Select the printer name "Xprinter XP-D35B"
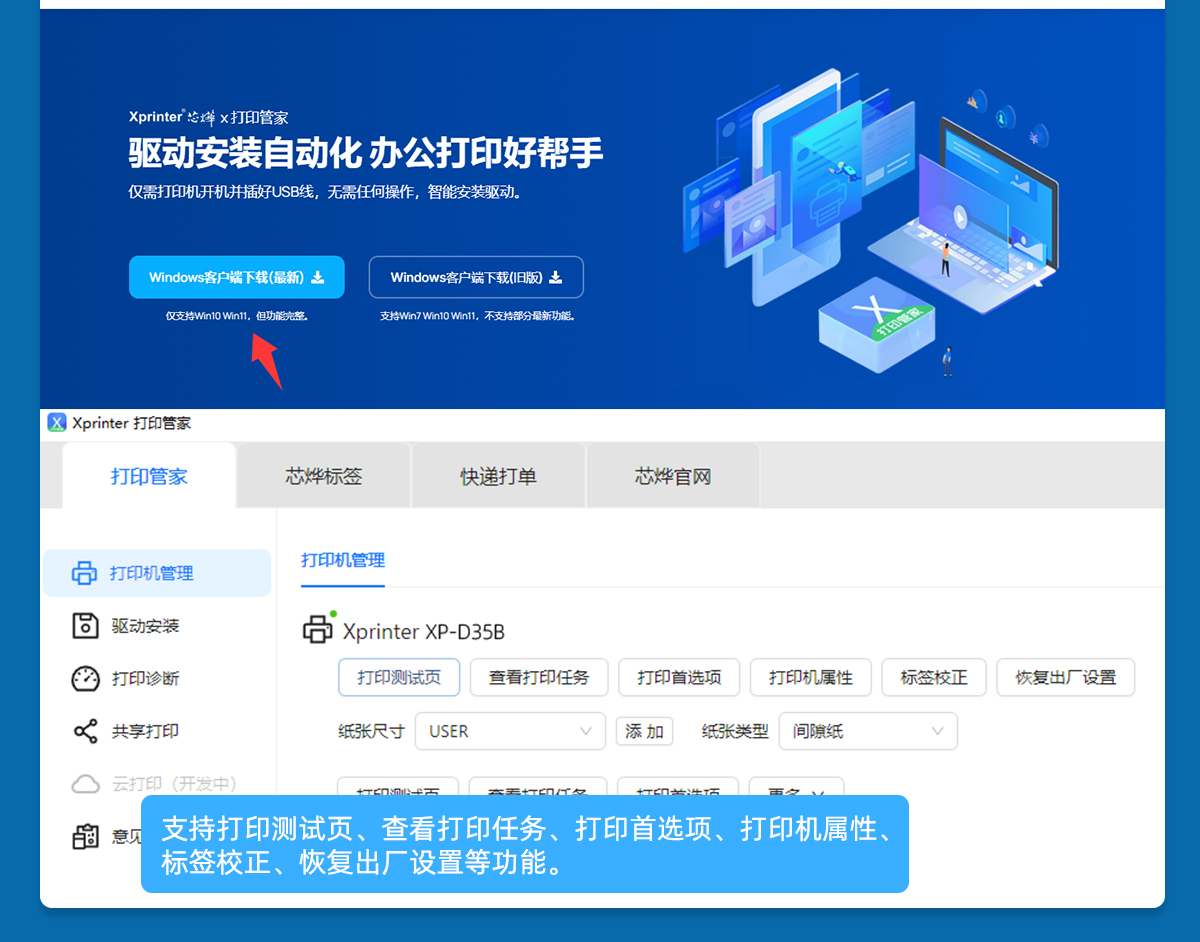Screen dimensions: 1200x942 424,631
